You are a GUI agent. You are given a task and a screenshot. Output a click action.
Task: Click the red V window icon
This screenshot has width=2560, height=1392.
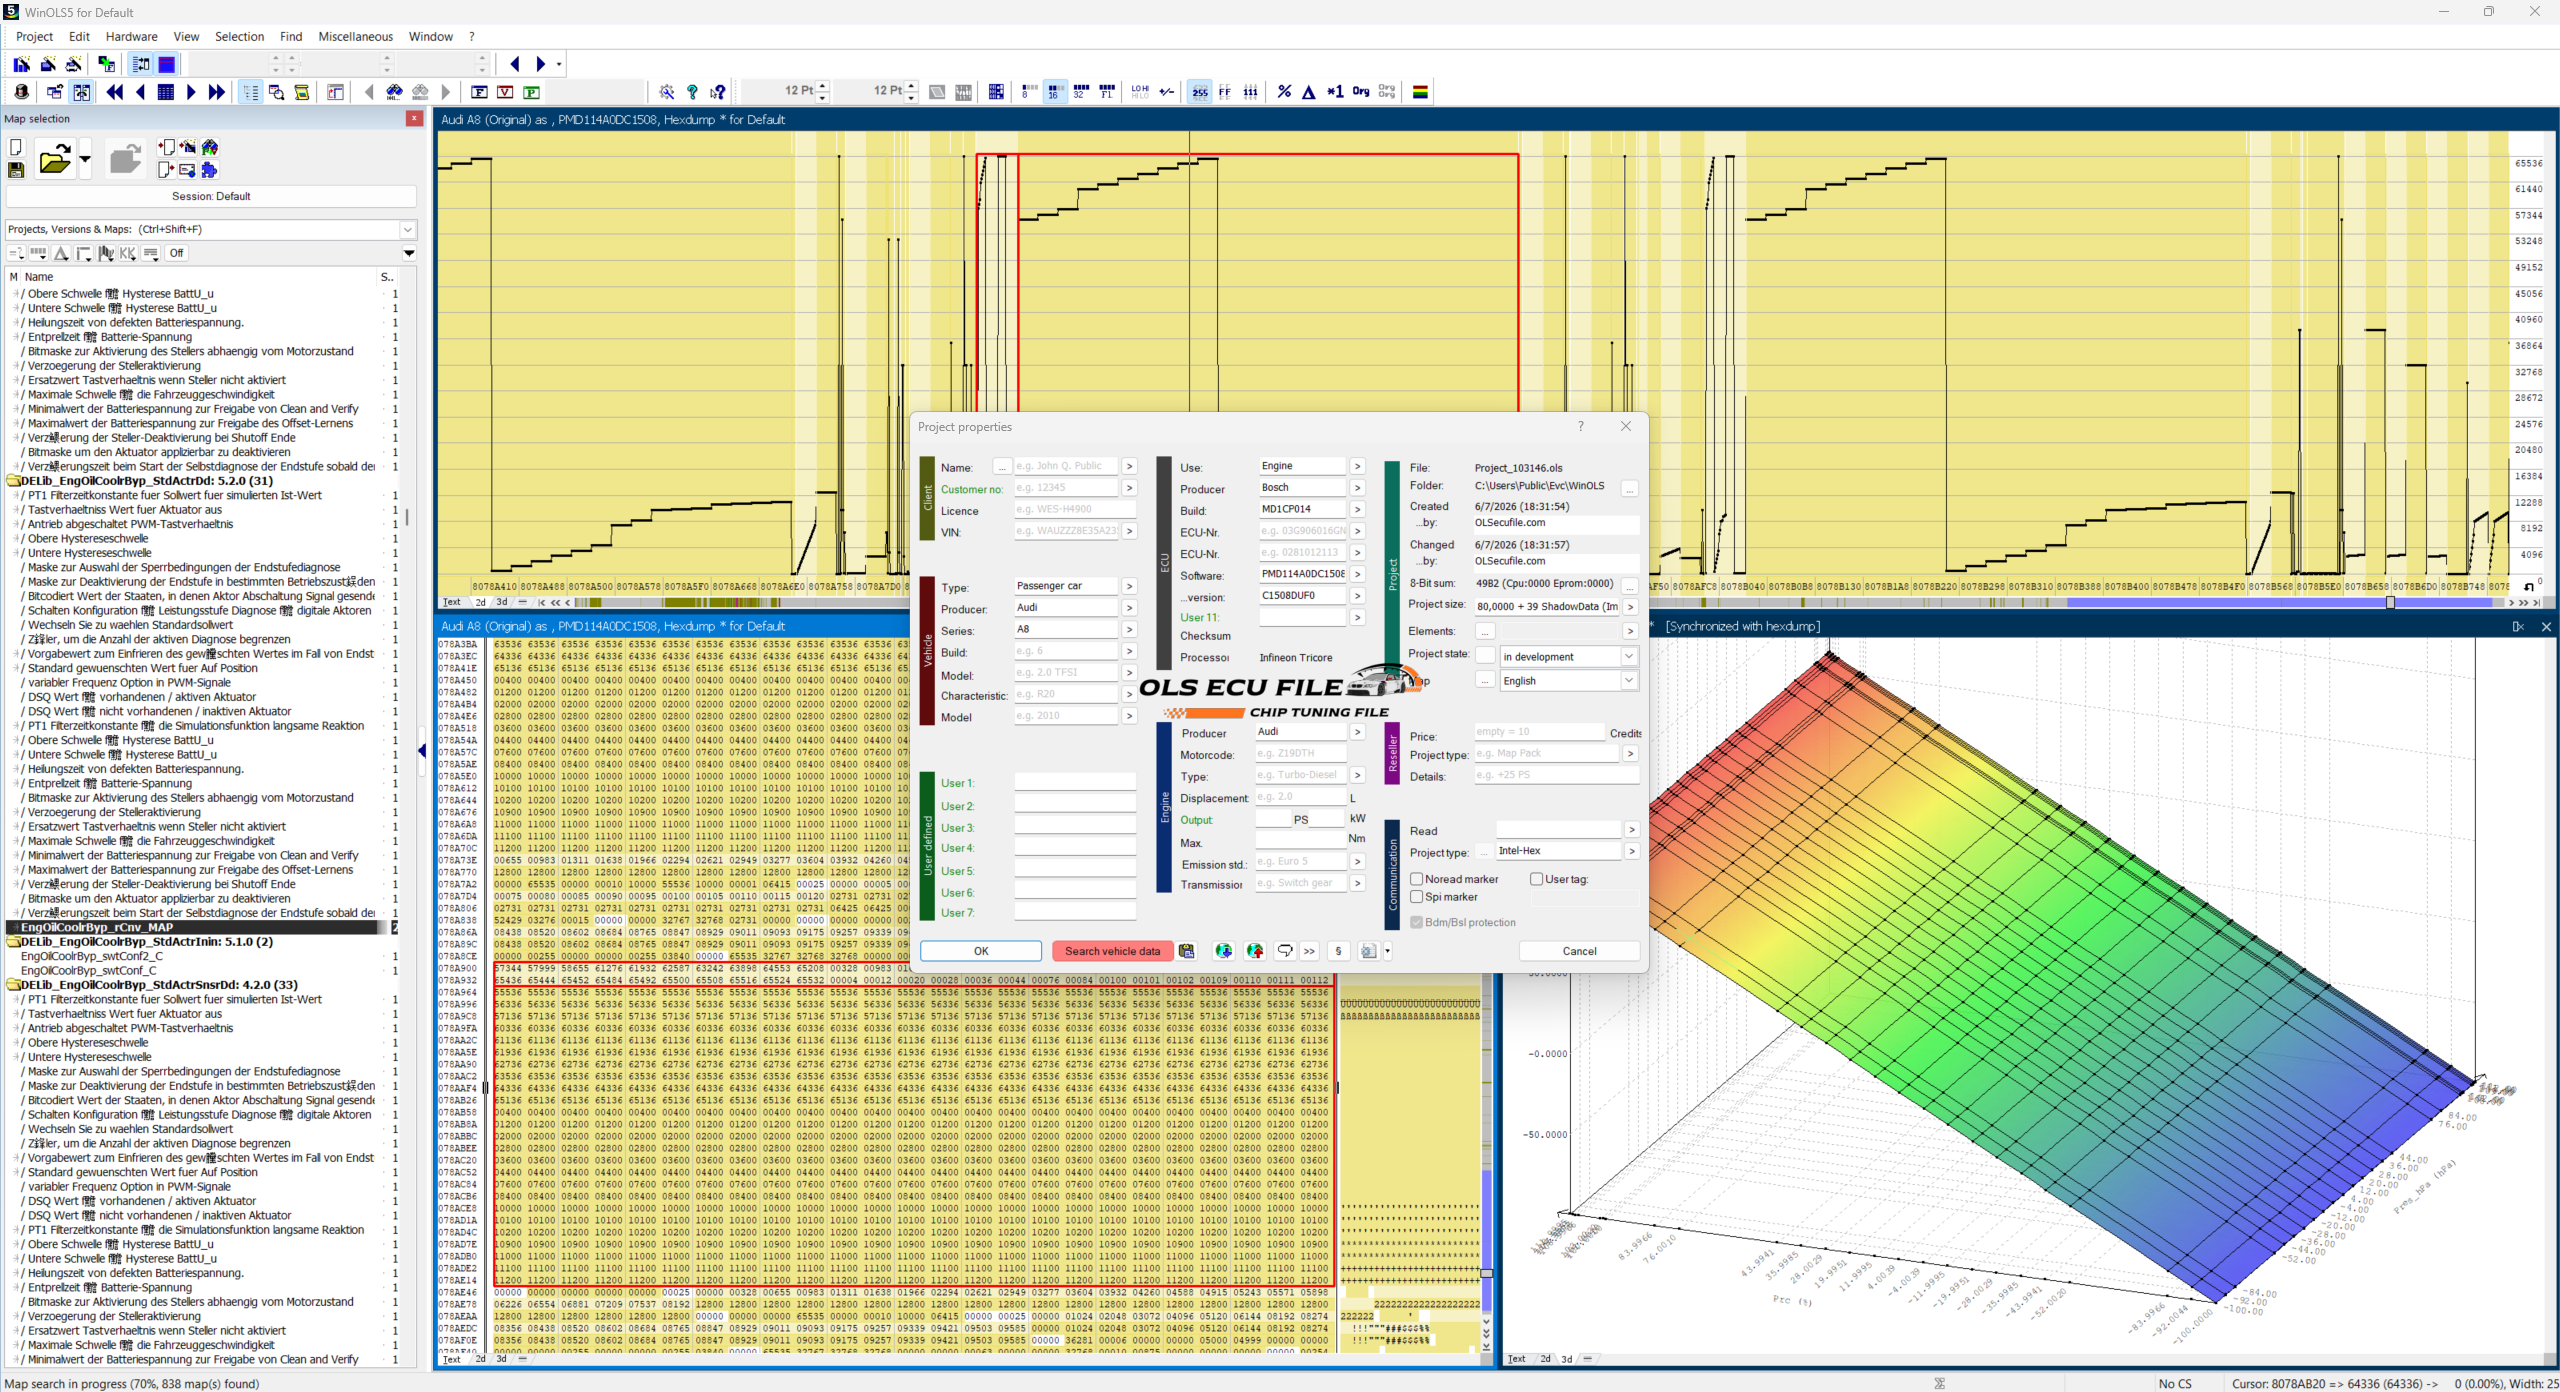[505, 92]
